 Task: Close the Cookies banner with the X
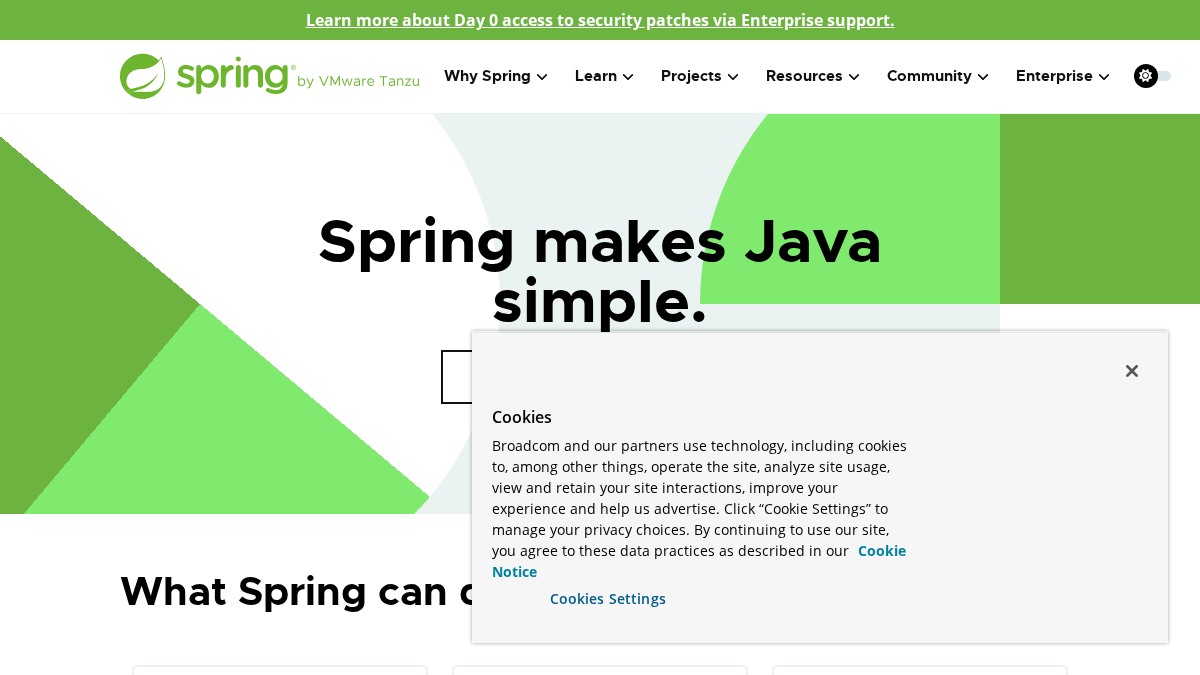pyautogui.click(x=1132, y=371)
